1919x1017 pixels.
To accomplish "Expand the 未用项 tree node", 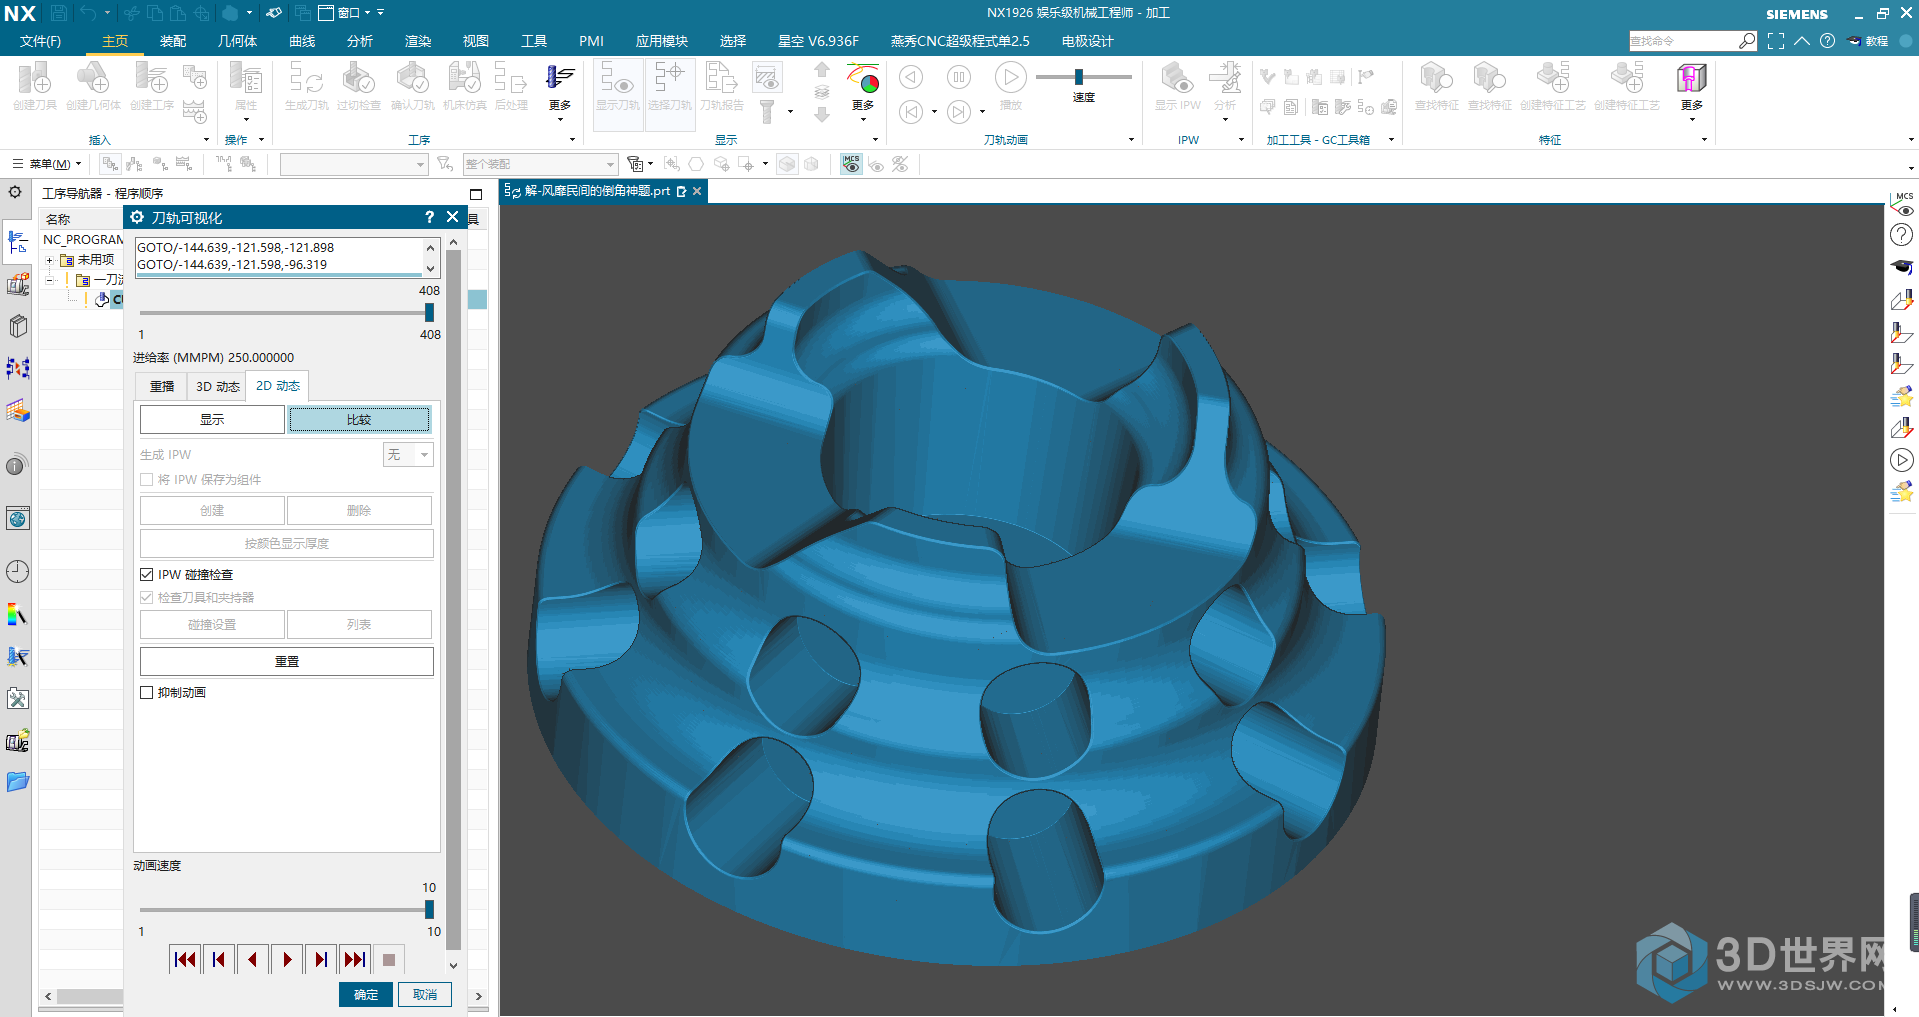I will (49, 260).
